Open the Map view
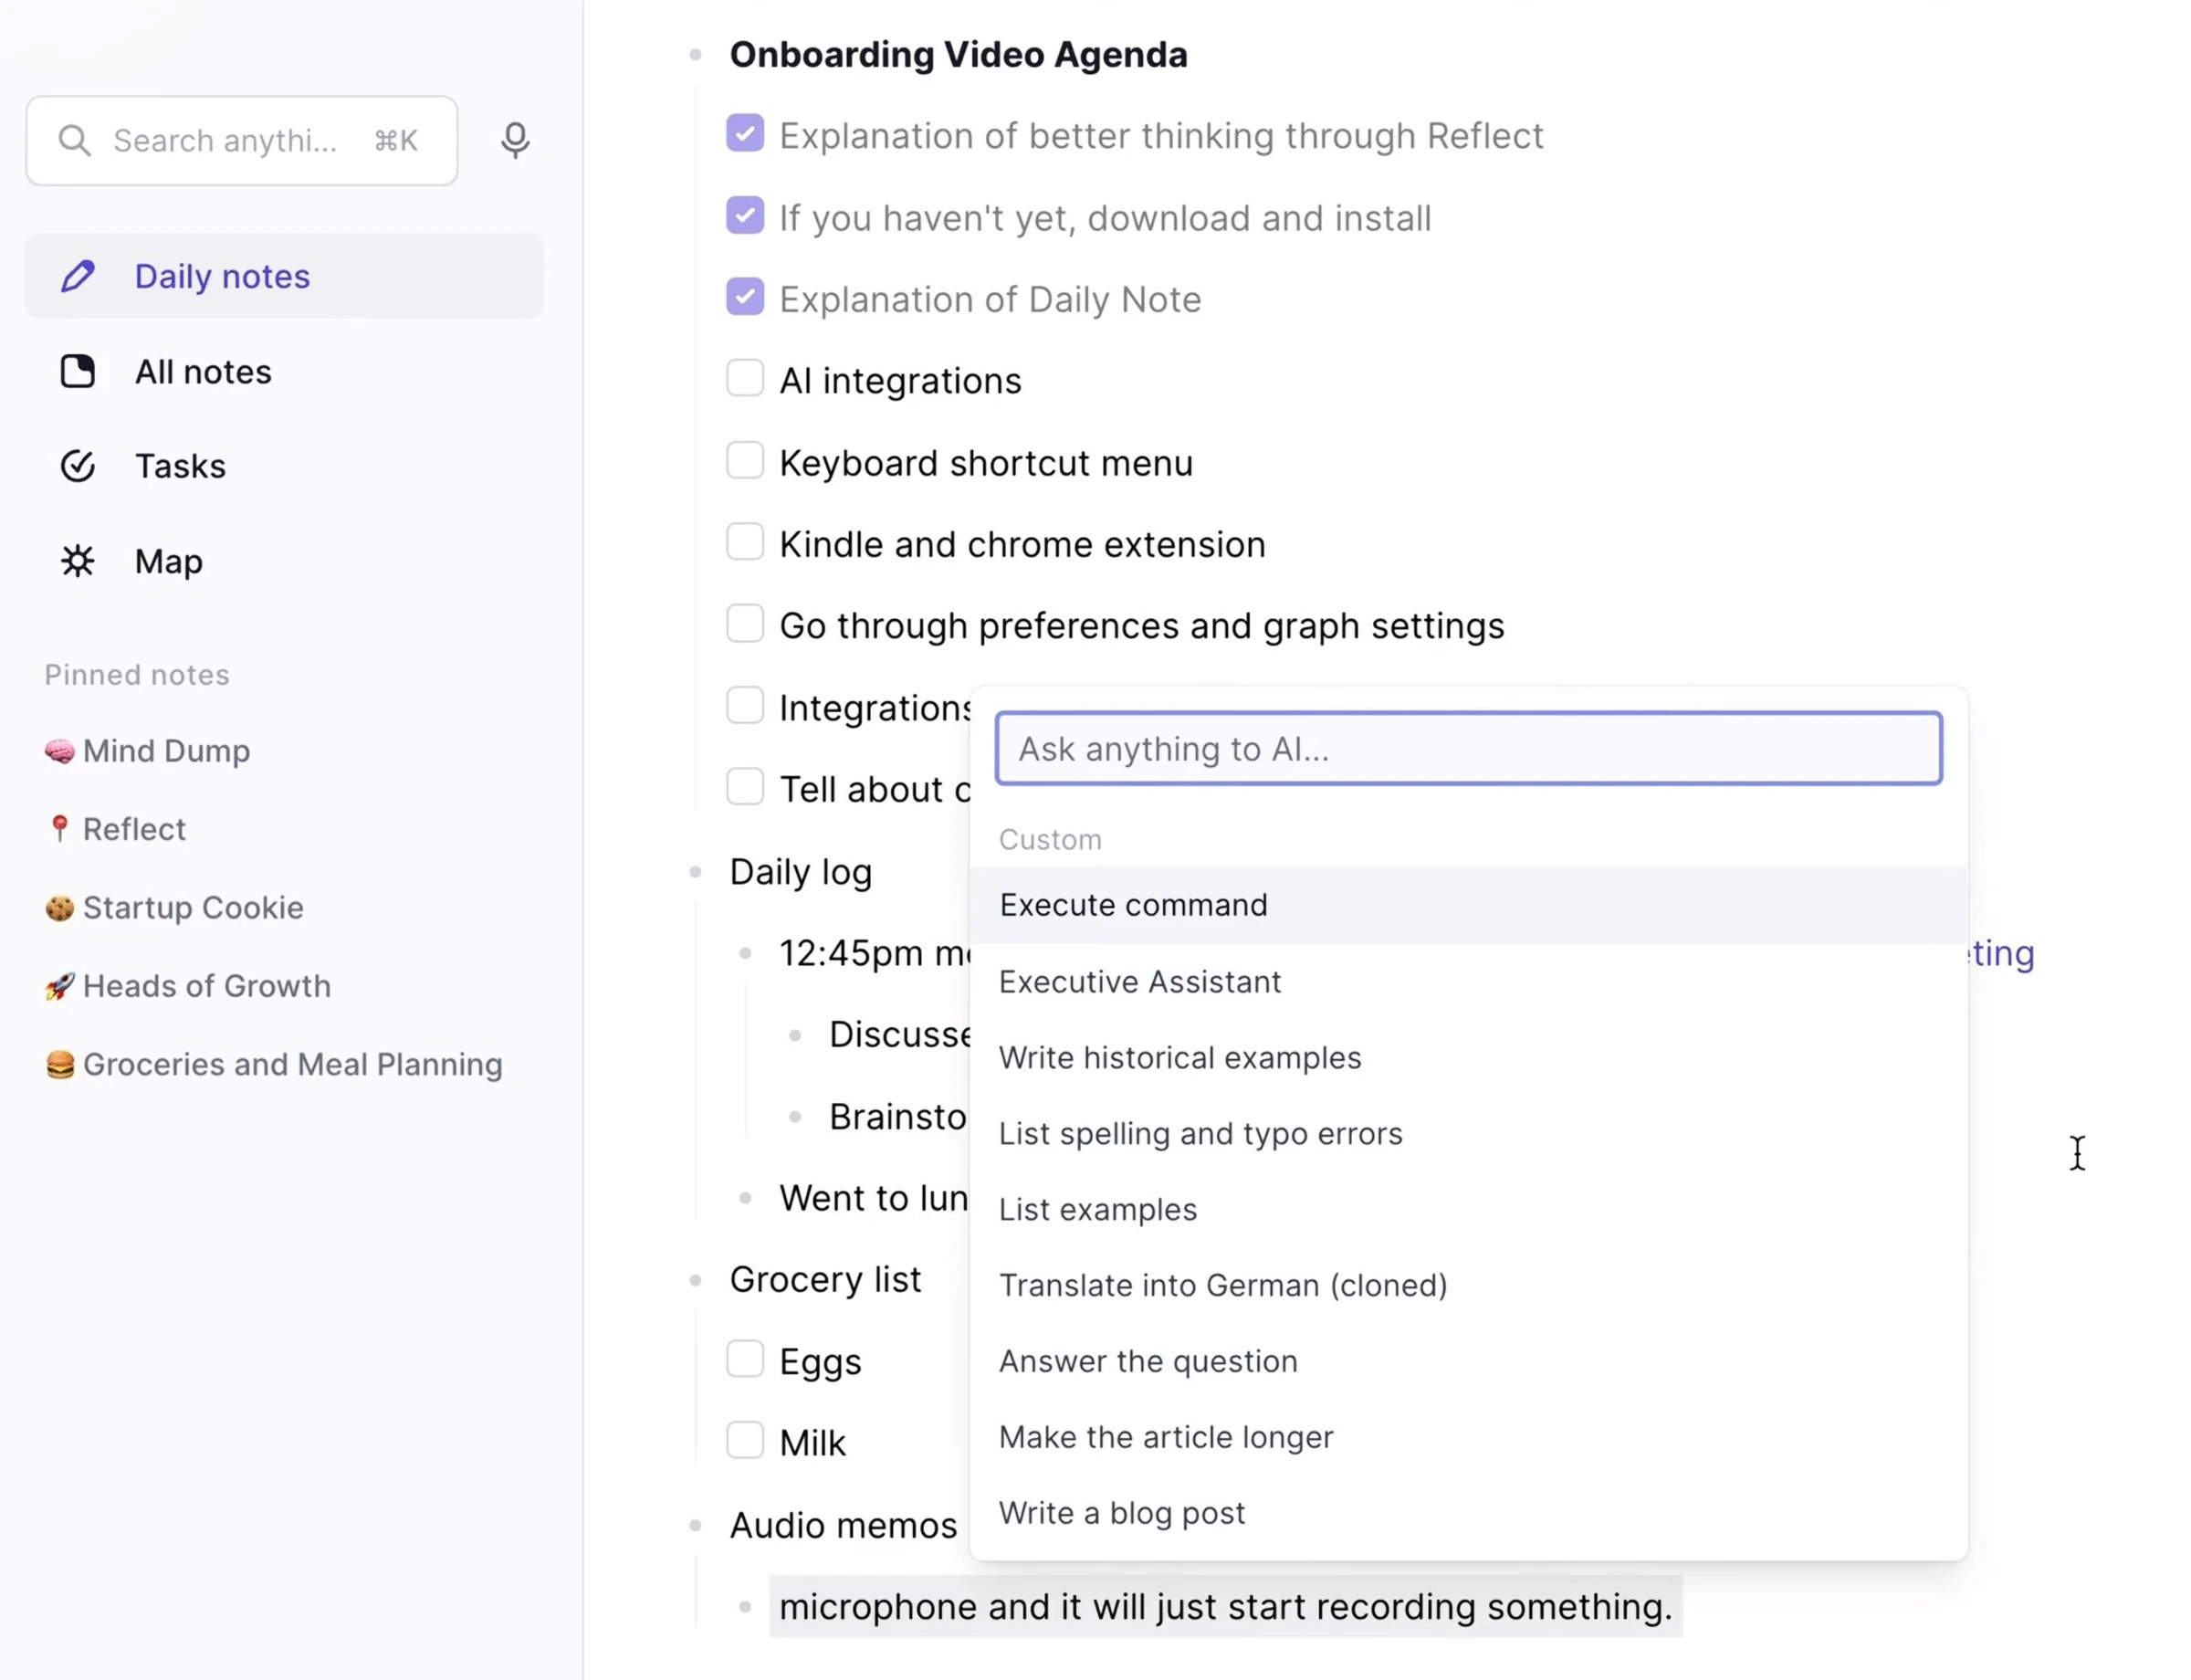Image resolution: width=2191 pixels, height=1680 pixels. 167,561
